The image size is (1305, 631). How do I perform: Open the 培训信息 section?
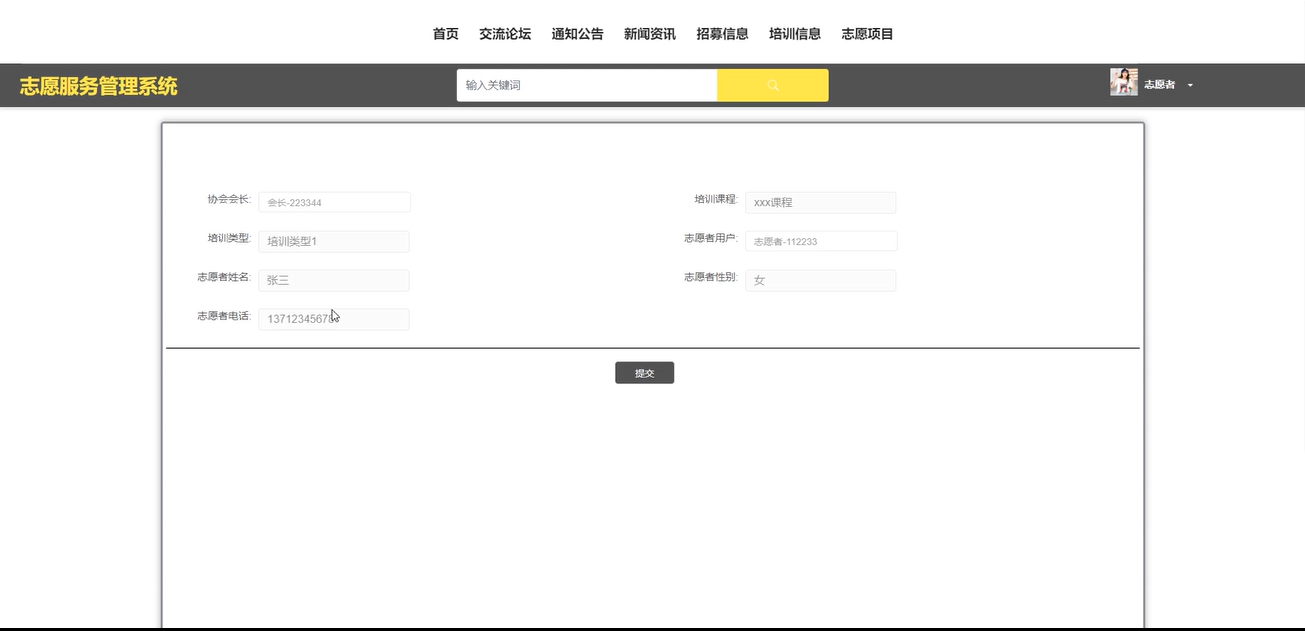click(x=795, y=34)
